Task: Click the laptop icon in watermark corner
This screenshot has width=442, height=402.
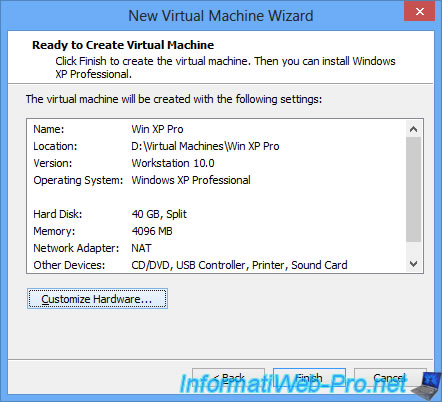Action: [x=425, y=387]
